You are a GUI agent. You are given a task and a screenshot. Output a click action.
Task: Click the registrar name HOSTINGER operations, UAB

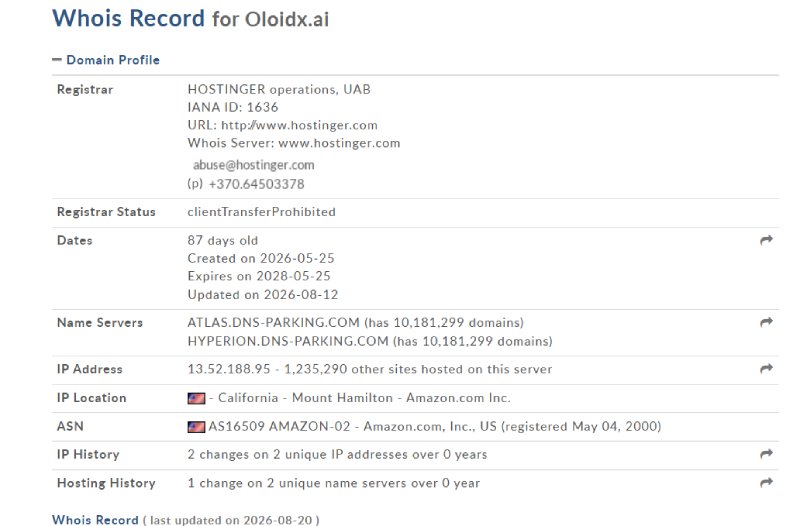(279, 89)
